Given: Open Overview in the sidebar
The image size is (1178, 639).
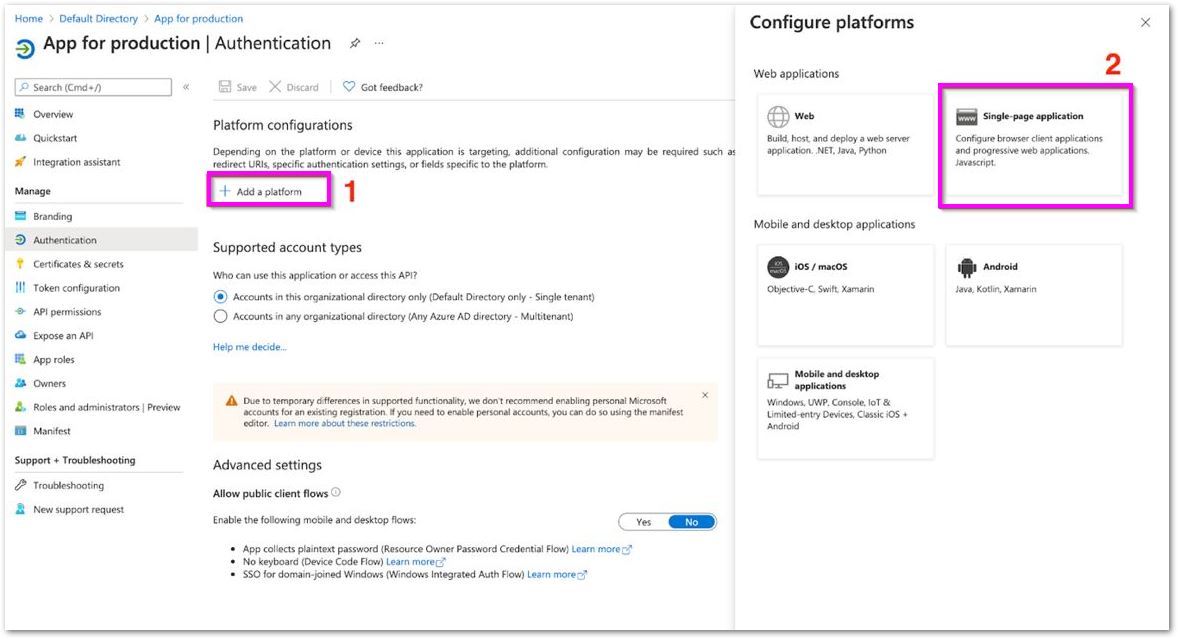Looking at the screenshot, I should (x=53, y=114).
